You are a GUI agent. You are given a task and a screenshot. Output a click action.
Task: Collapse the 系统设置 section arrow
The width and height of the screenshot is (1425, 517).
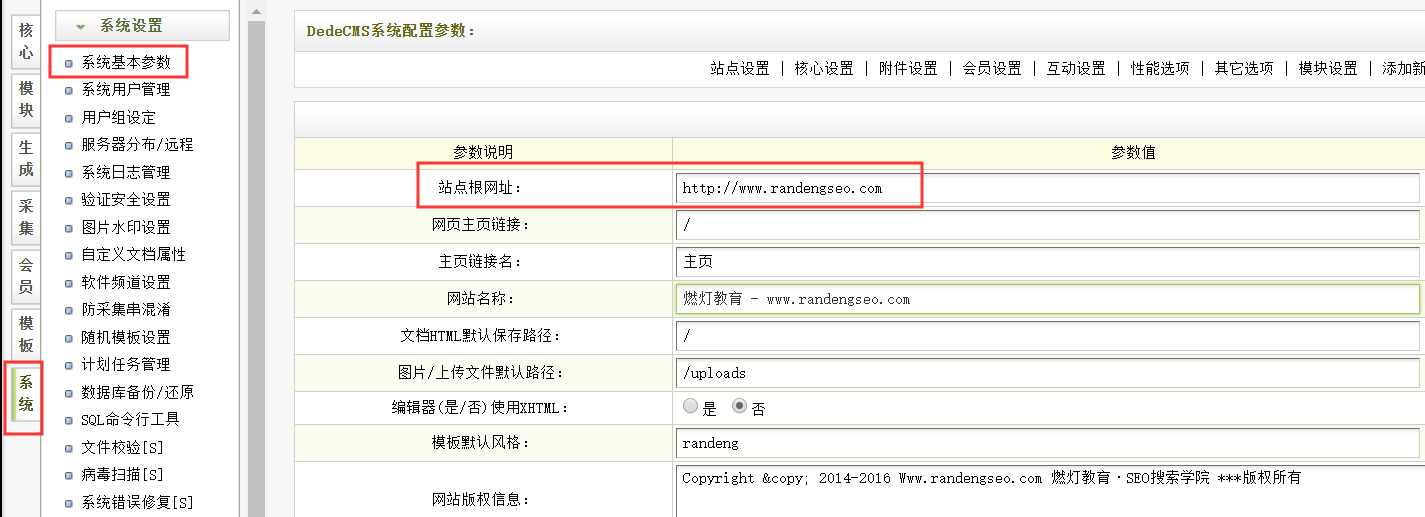[x=80, y=26]
